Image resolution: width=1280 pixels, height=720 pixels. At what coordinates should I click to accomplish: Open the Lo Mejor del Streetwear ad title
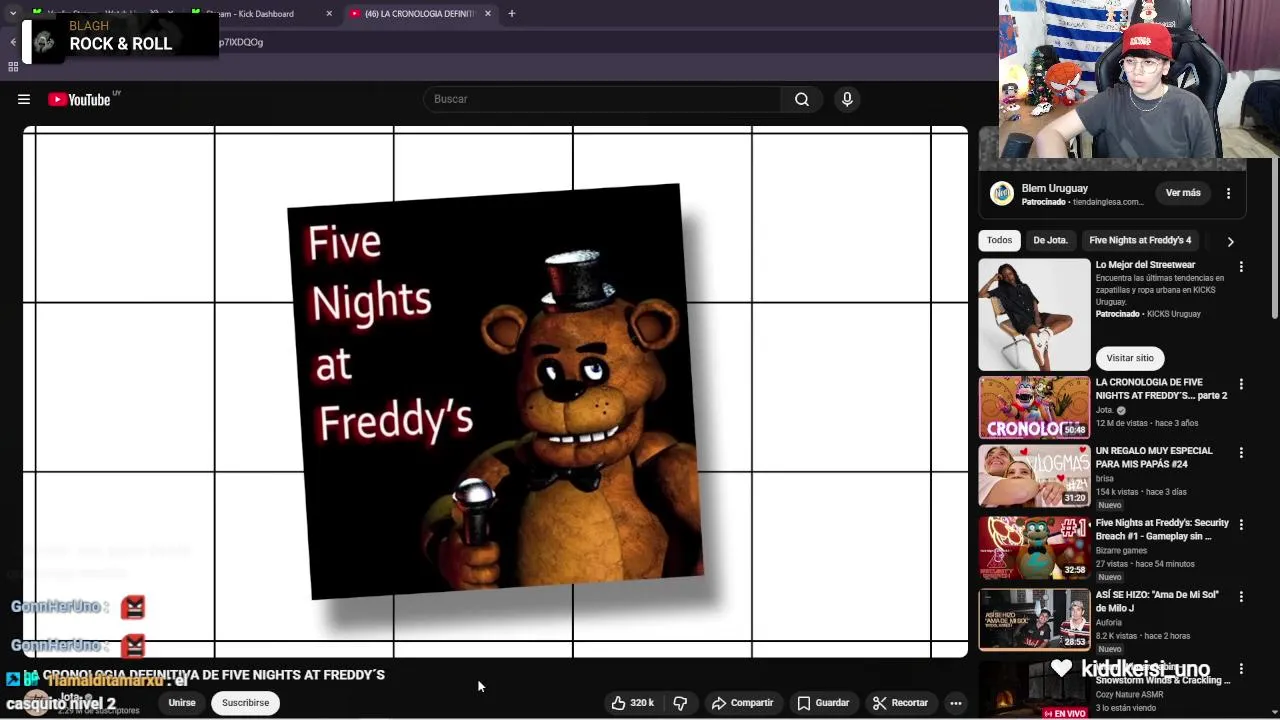pos(1145,265)
